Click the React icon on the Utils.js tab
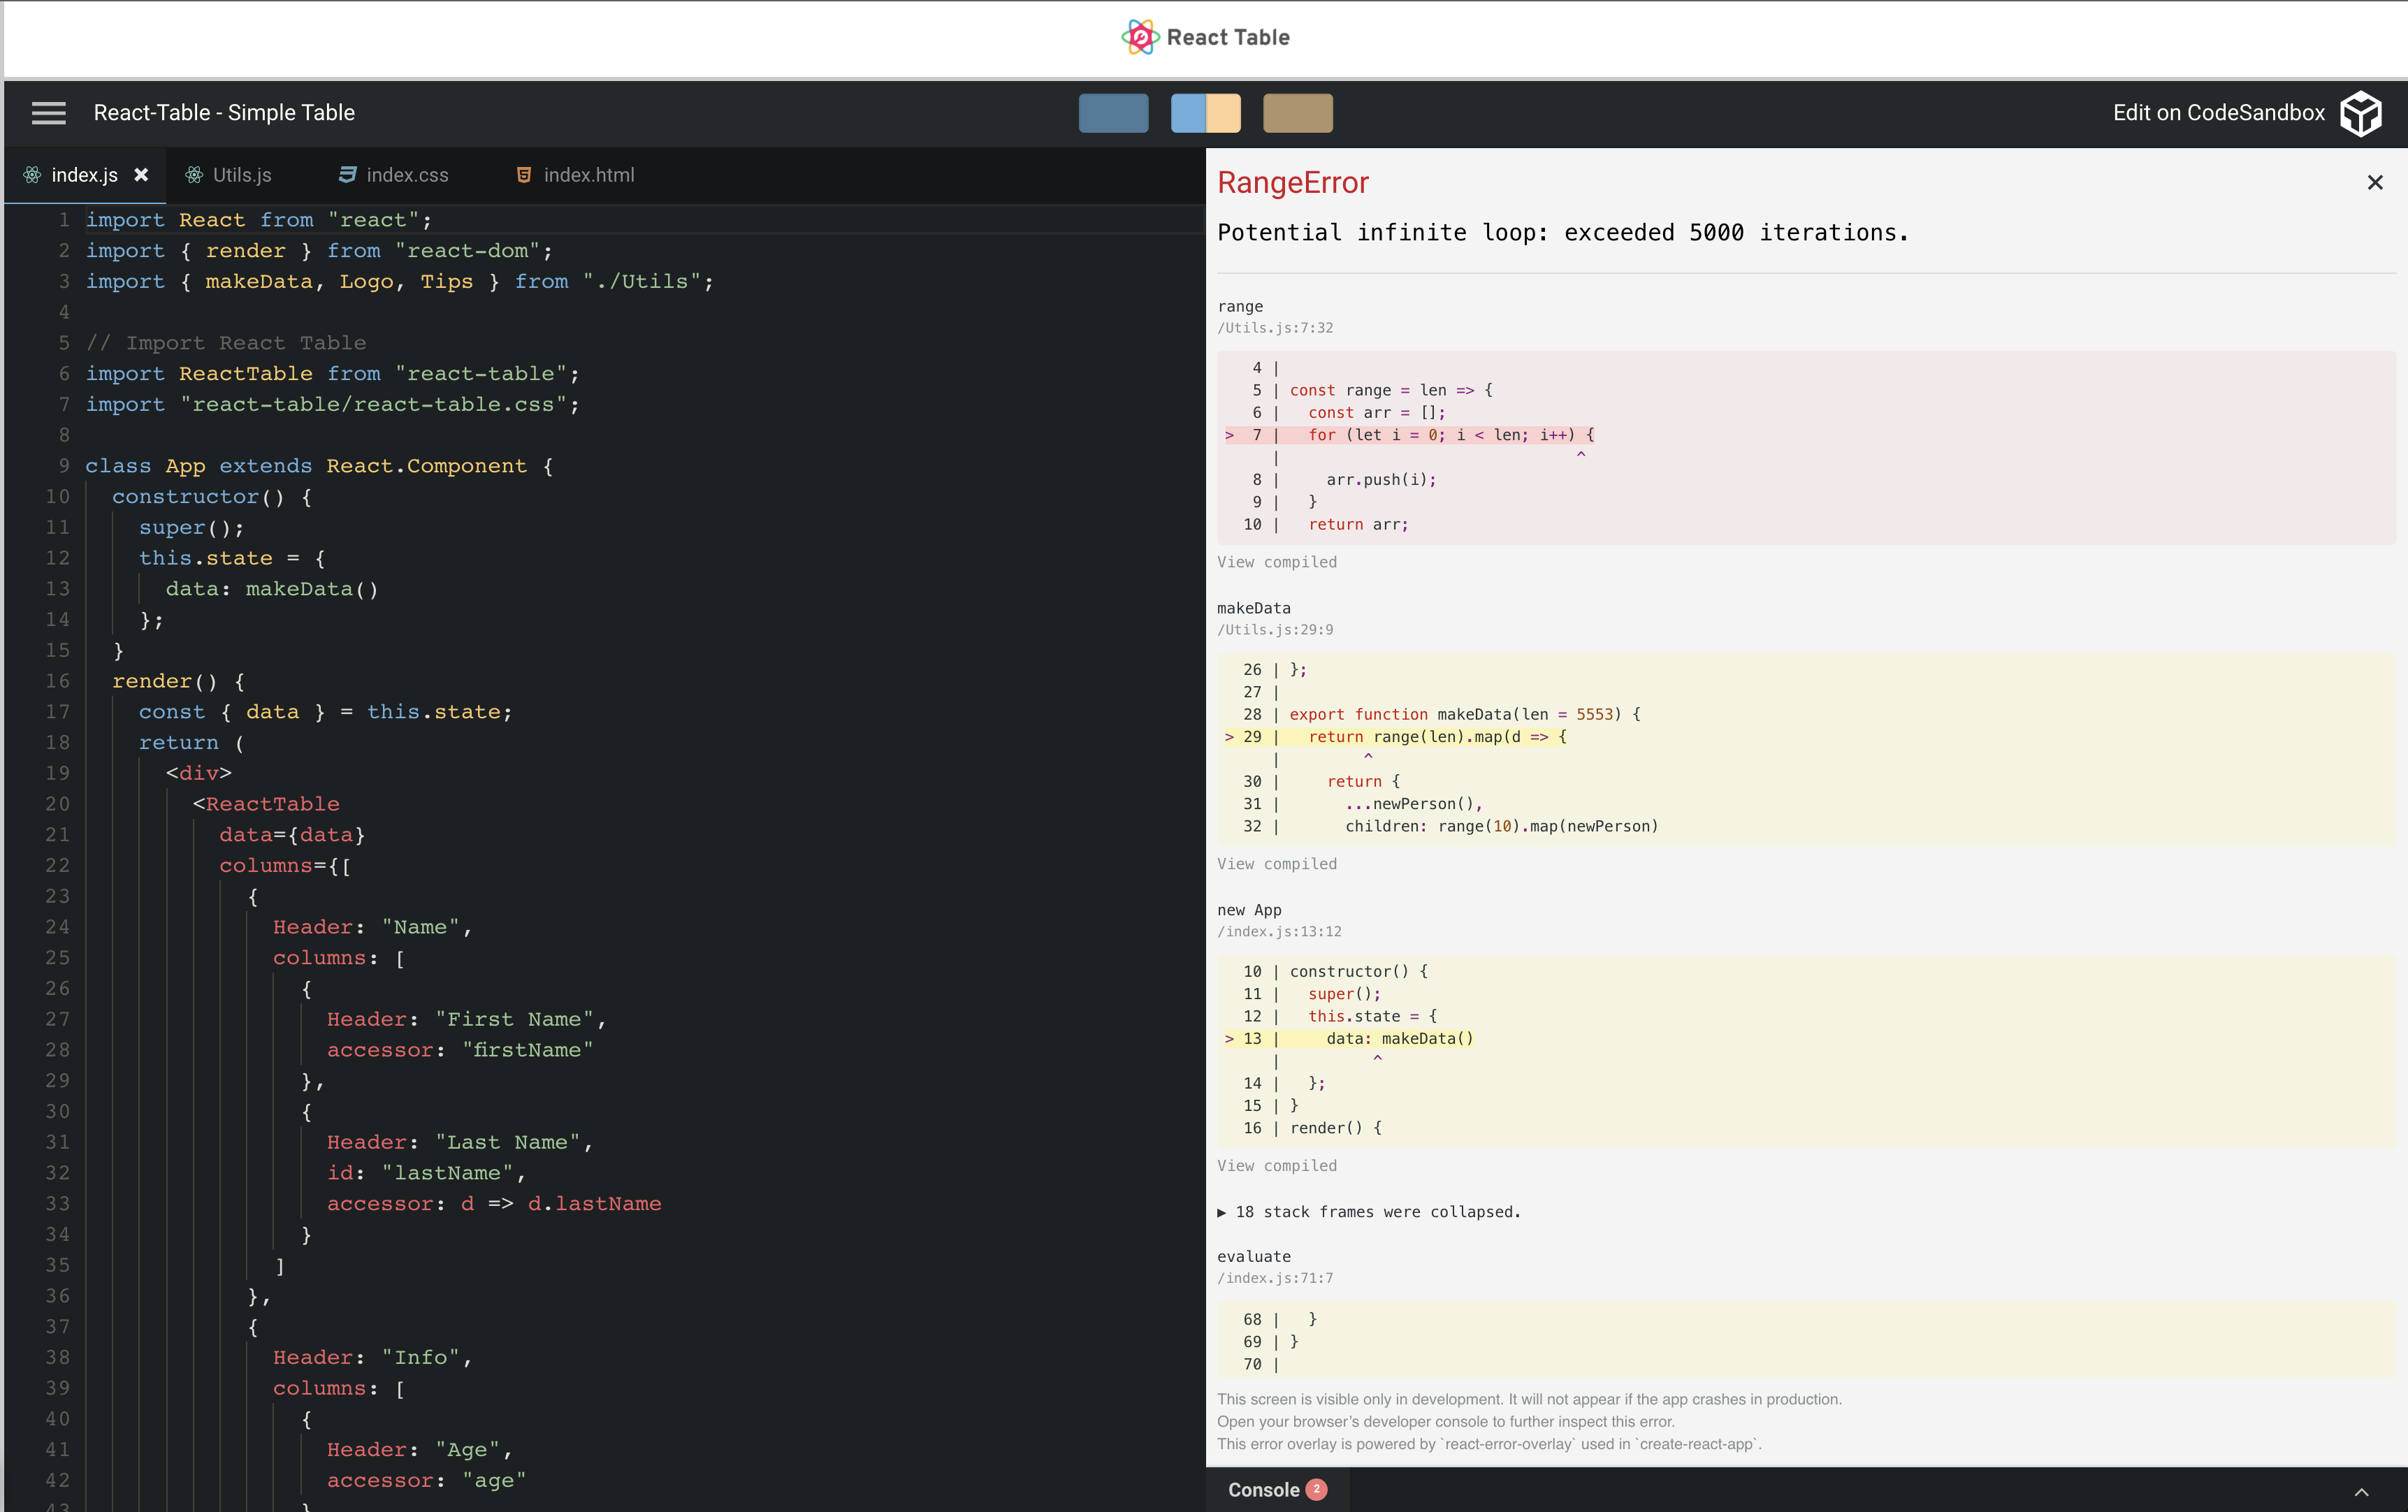Screen dimensions: 2408x1512 193,174
